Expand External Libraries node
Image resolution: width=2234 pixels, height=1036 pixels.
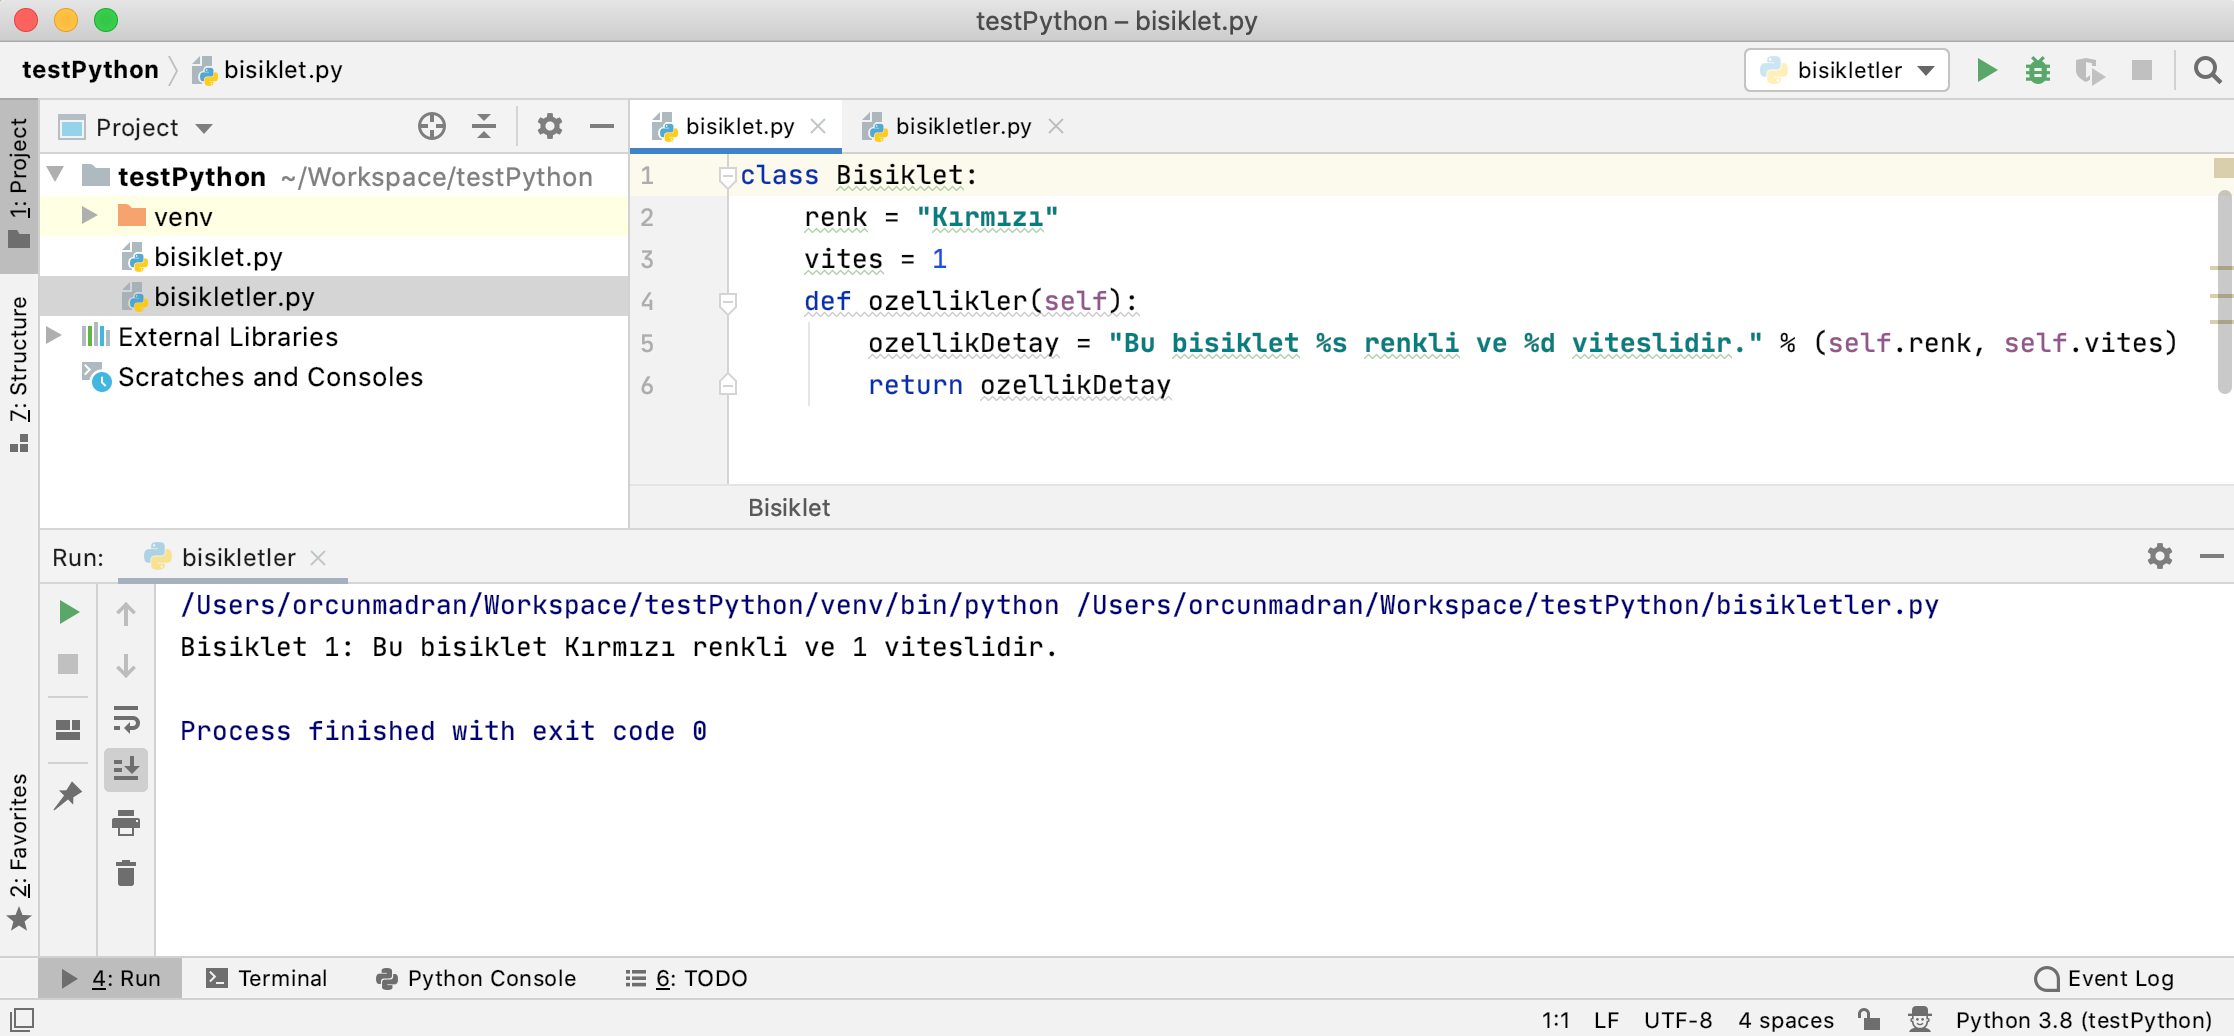pyautogui.click(x=55, y=335)
